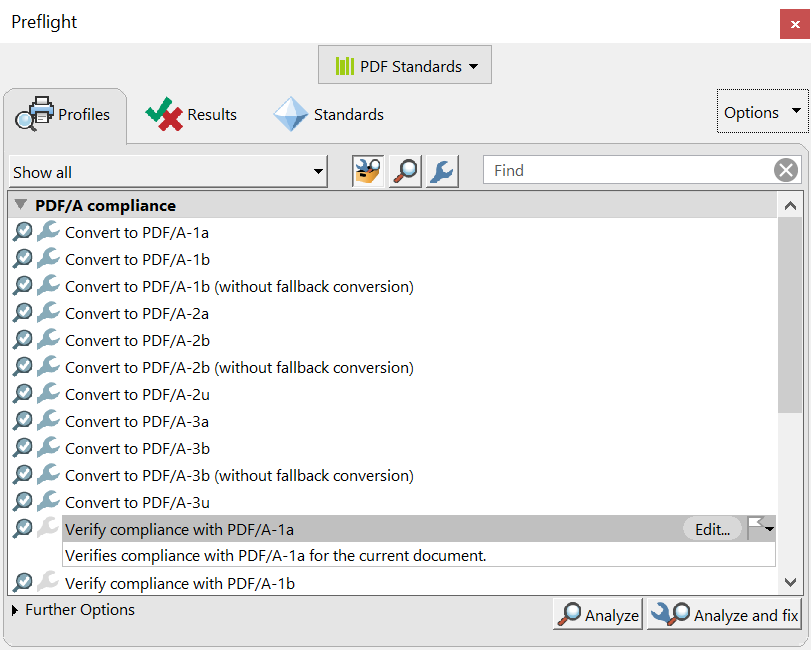Screen dimensions: 811x650
Task: Select single checks magnifier icon
Action: (406, 171)
